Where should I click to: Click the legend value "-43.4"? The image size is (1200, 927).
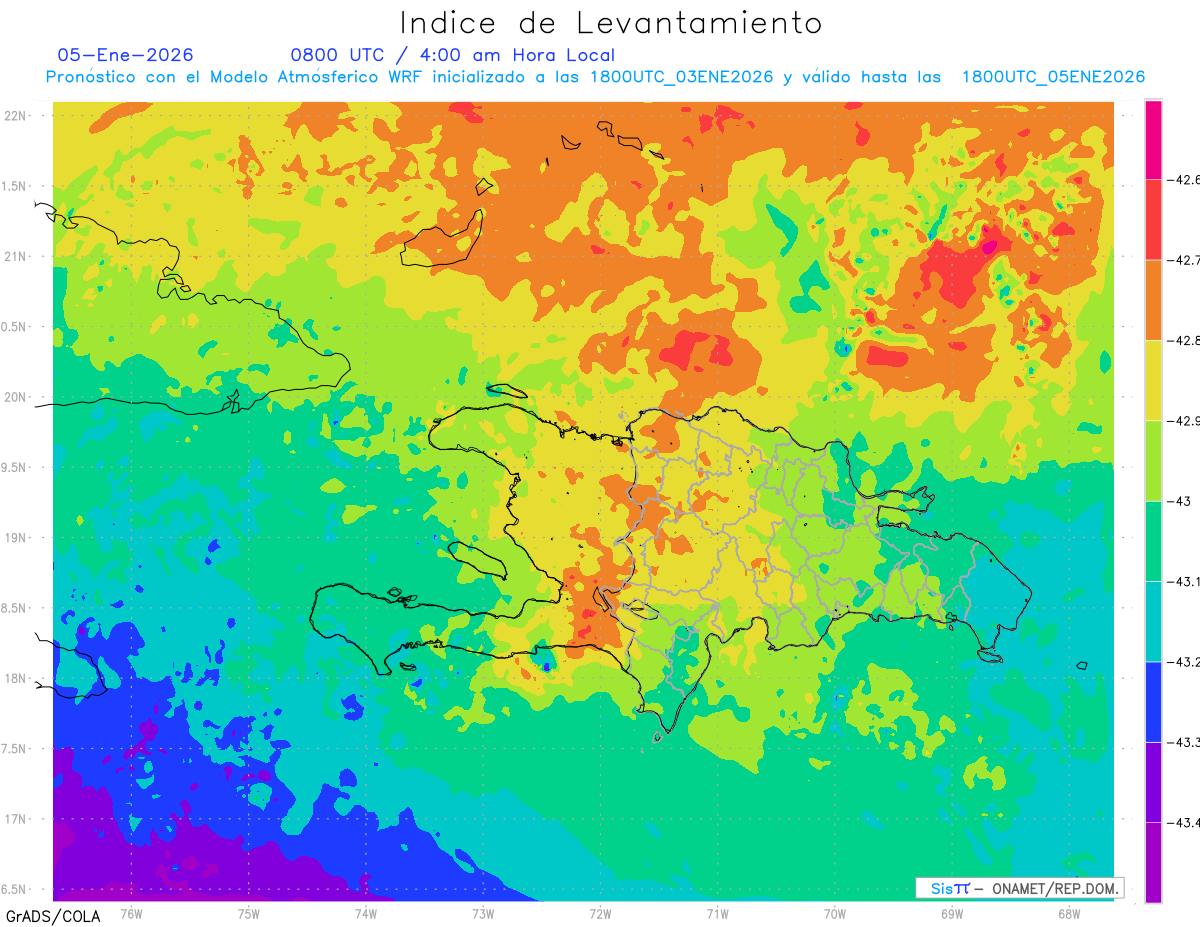click(x=1183, y=823)
